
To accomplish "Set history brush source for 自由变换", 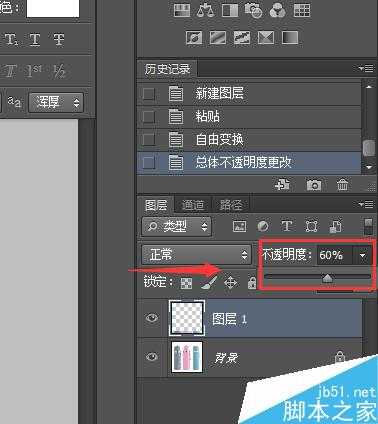I will point(149,140).
